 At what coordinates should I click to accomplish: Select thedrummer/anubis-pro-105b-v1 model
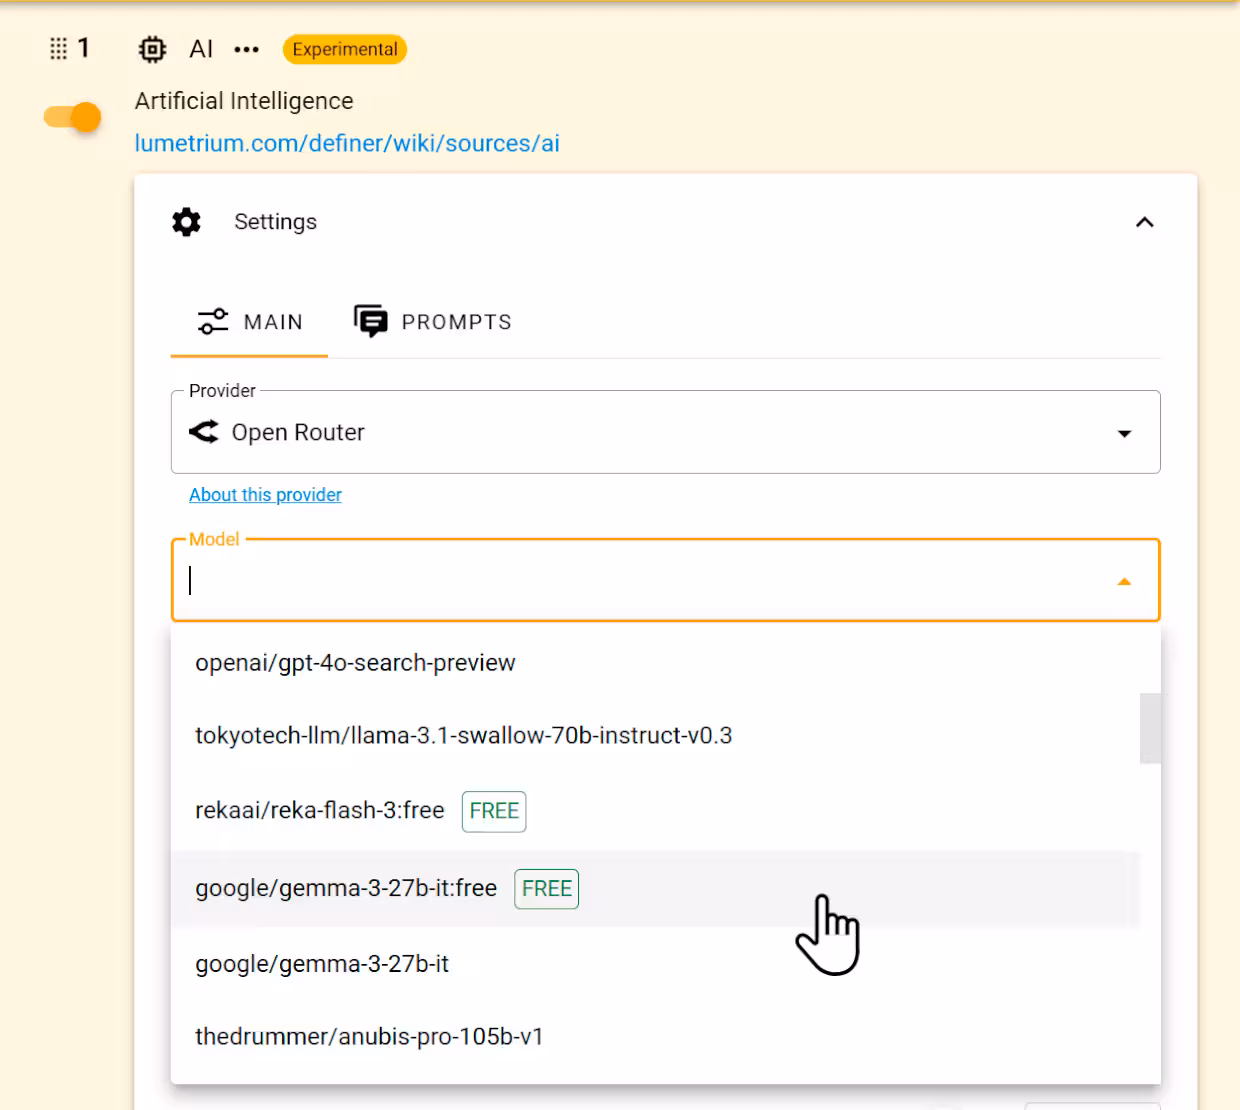[x=655, y=1037]
